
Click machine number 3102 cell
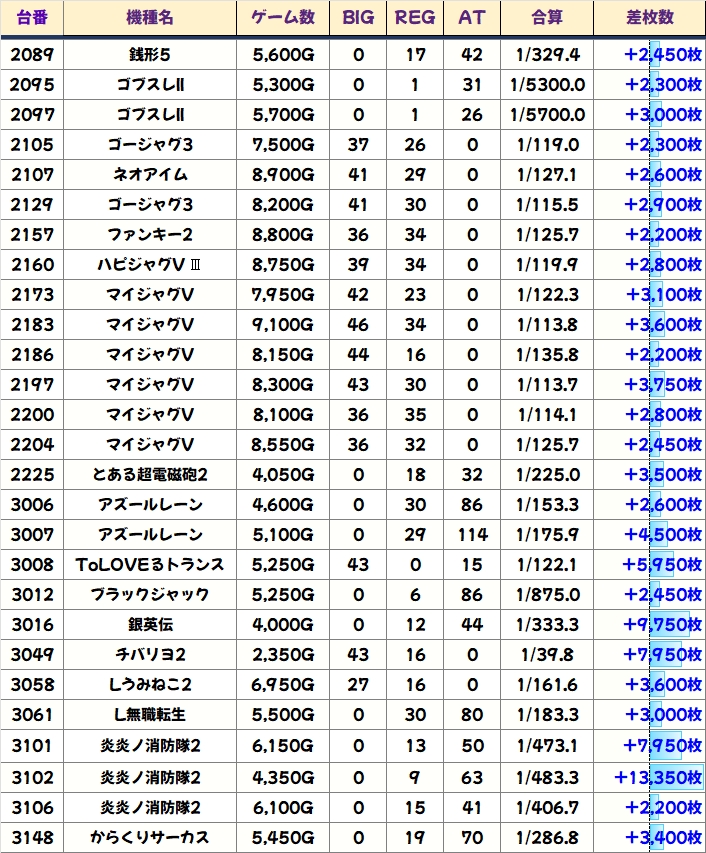tap(32, 777)
